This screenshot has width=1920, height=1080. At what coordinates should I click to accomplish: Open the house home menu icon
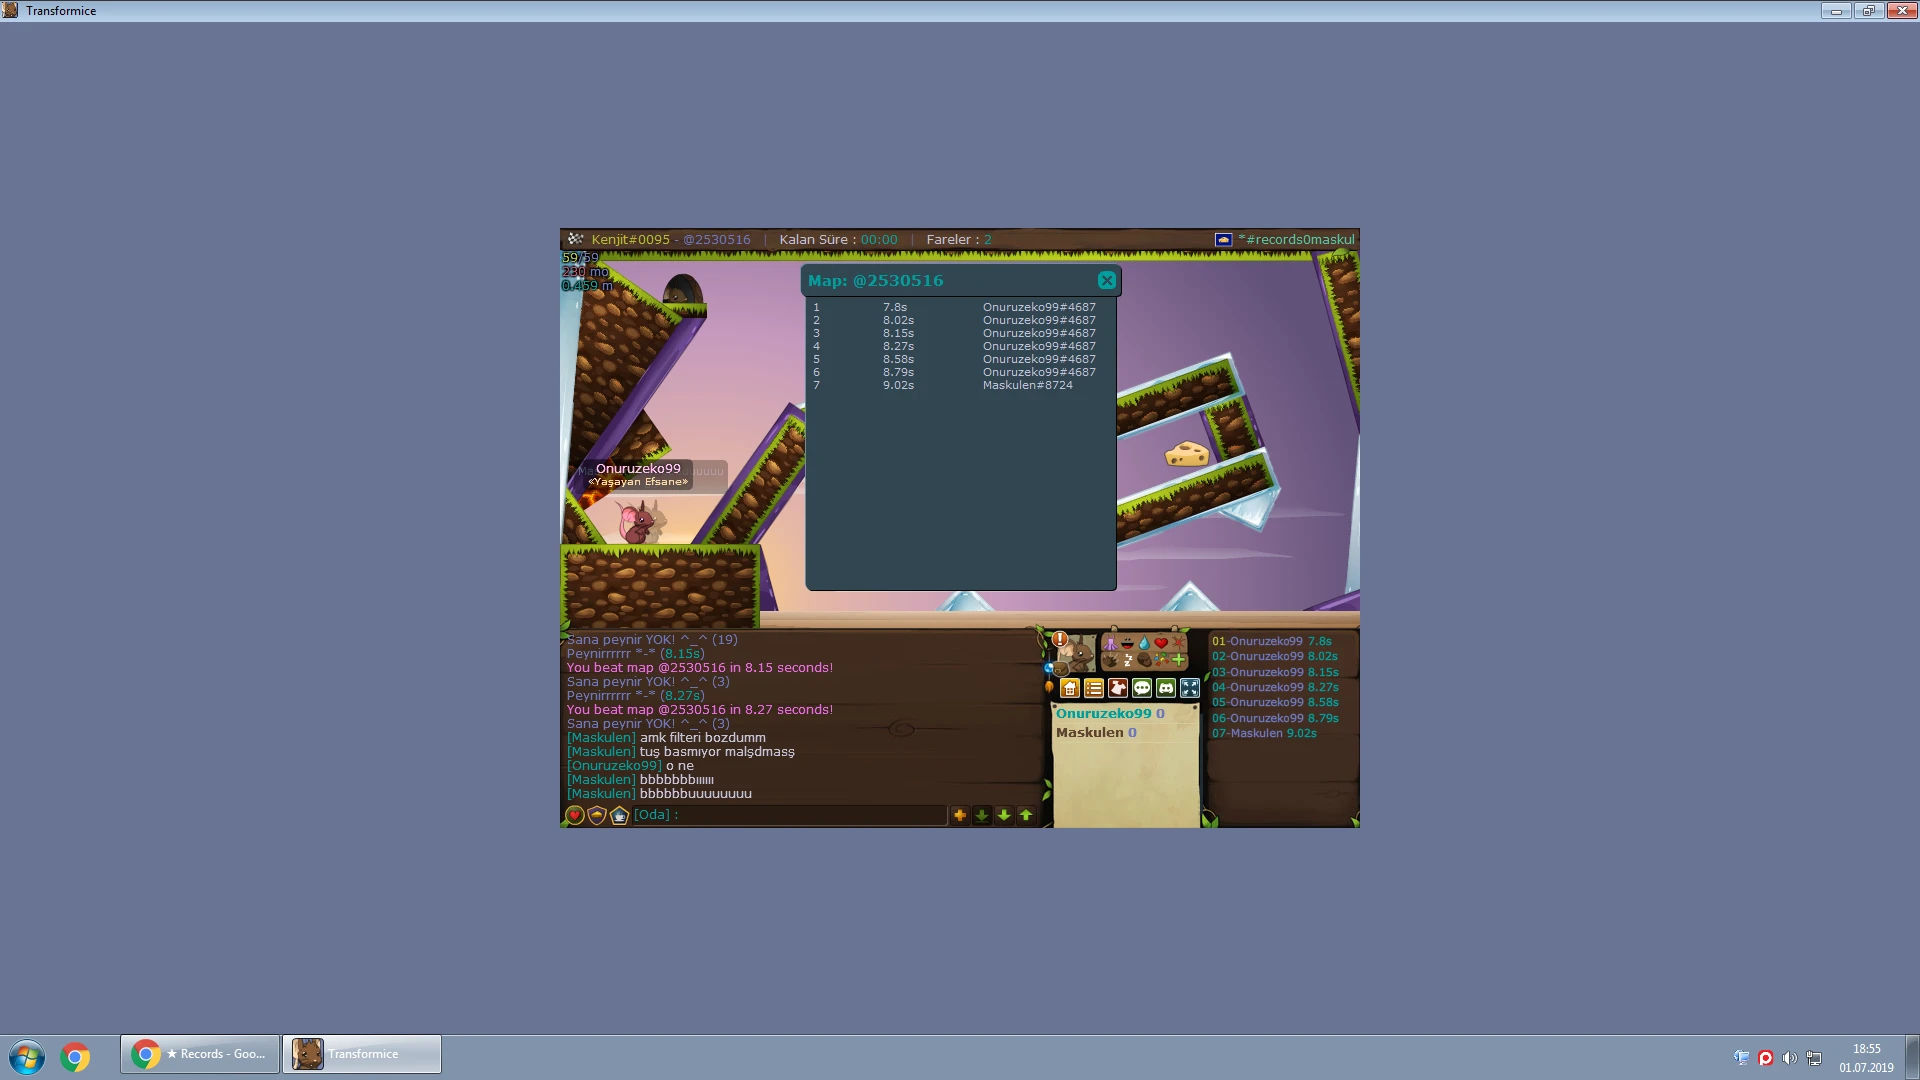(x=1070, y=688)
